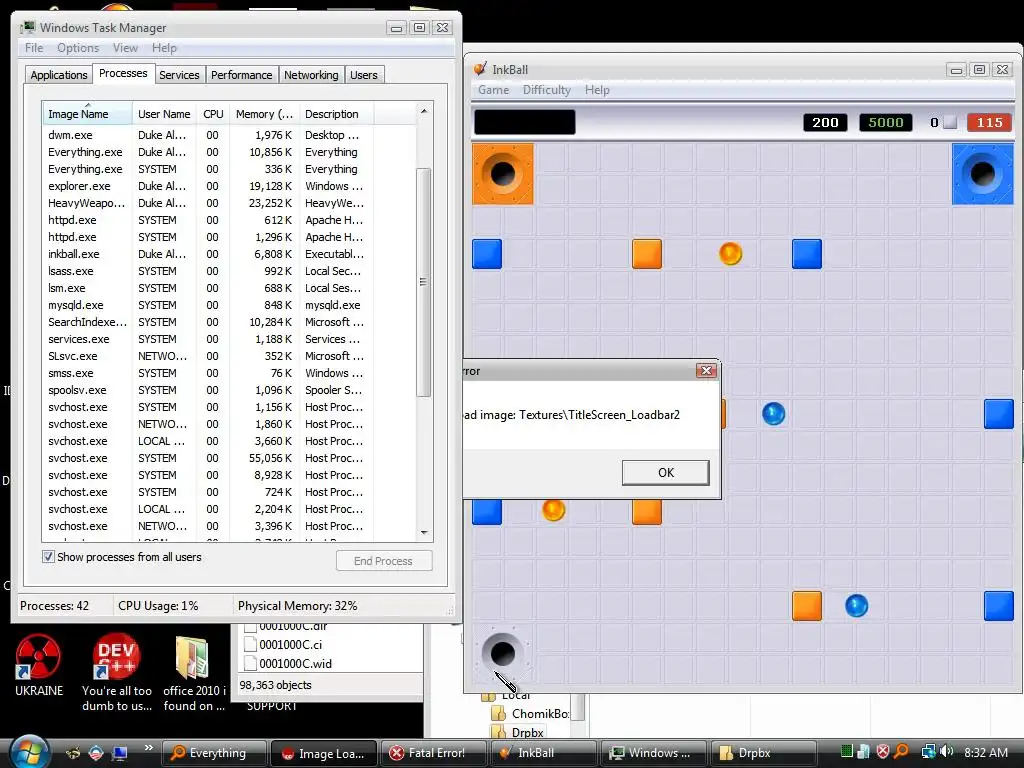Click the Windows Start orb
This screenshot has width=1024, height=768.
28,752
